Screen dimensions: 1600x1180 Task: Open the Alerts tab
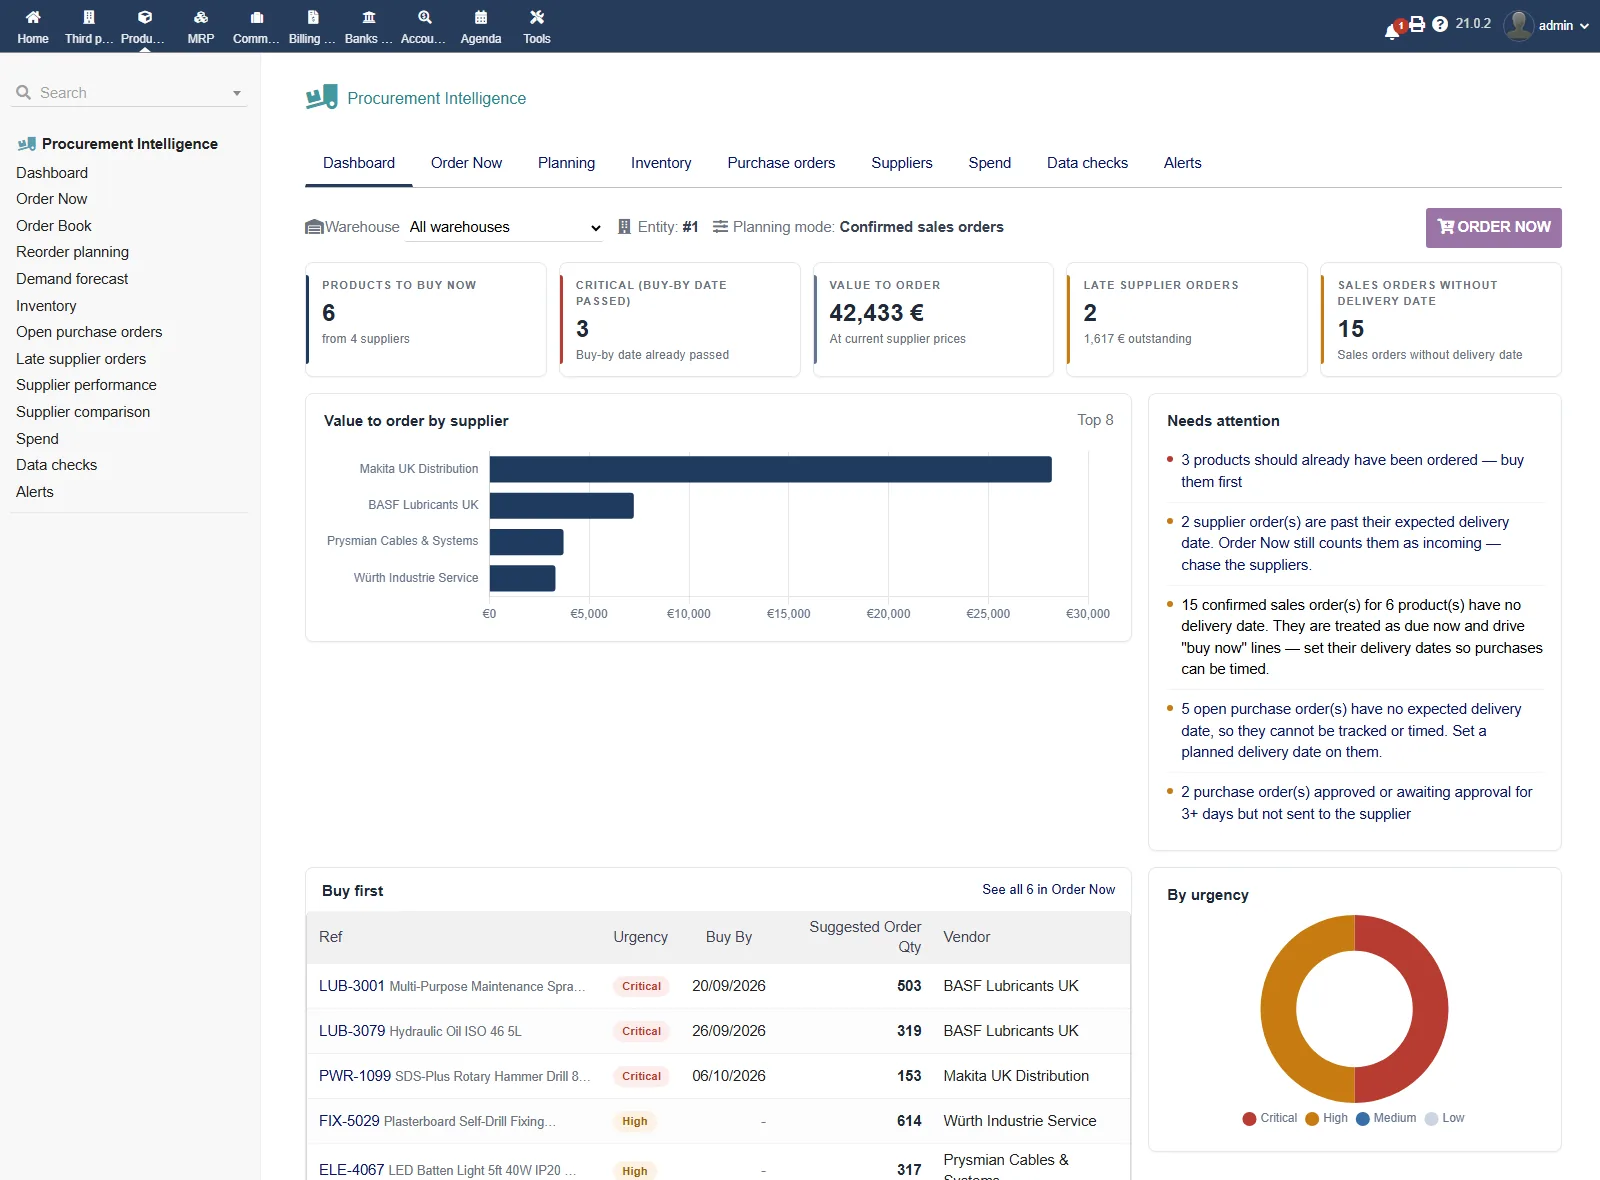coord(1182,163)
